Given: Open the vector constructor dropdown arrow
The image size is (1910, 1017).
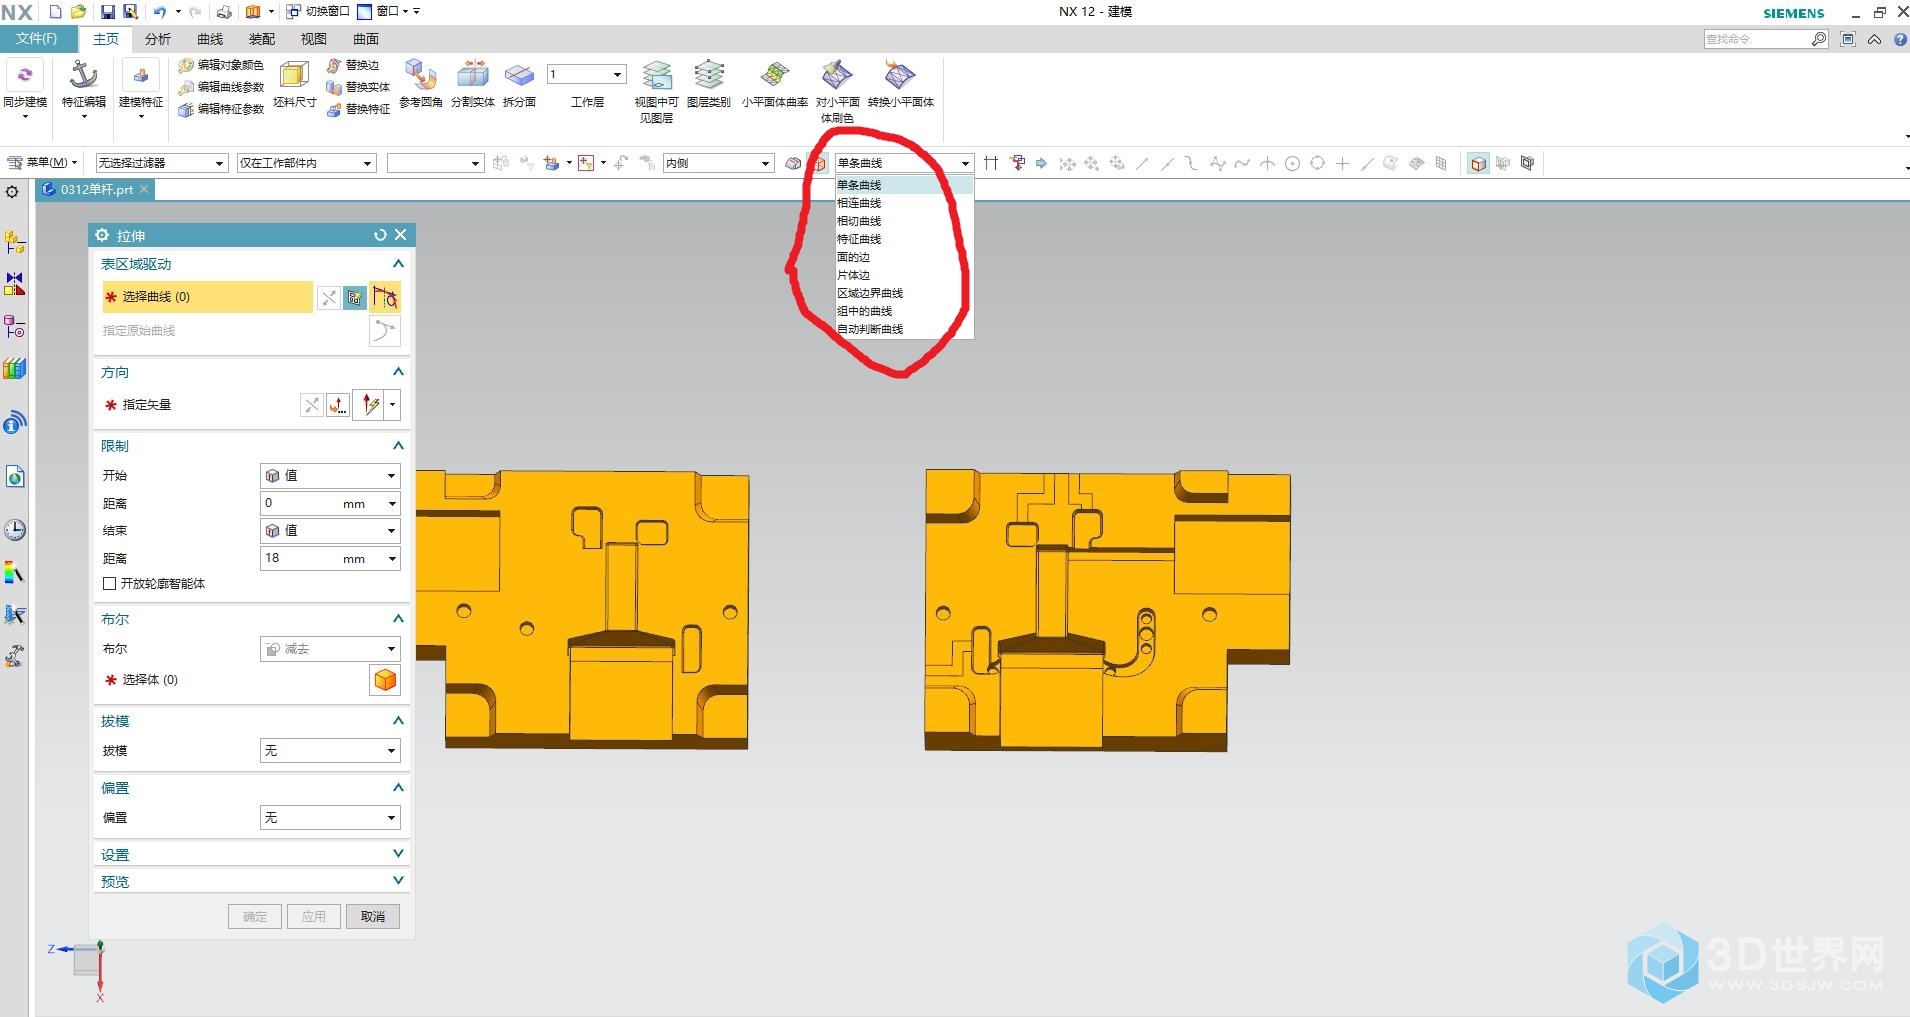Looking at the screenshot, I should (x=393, y=405).
